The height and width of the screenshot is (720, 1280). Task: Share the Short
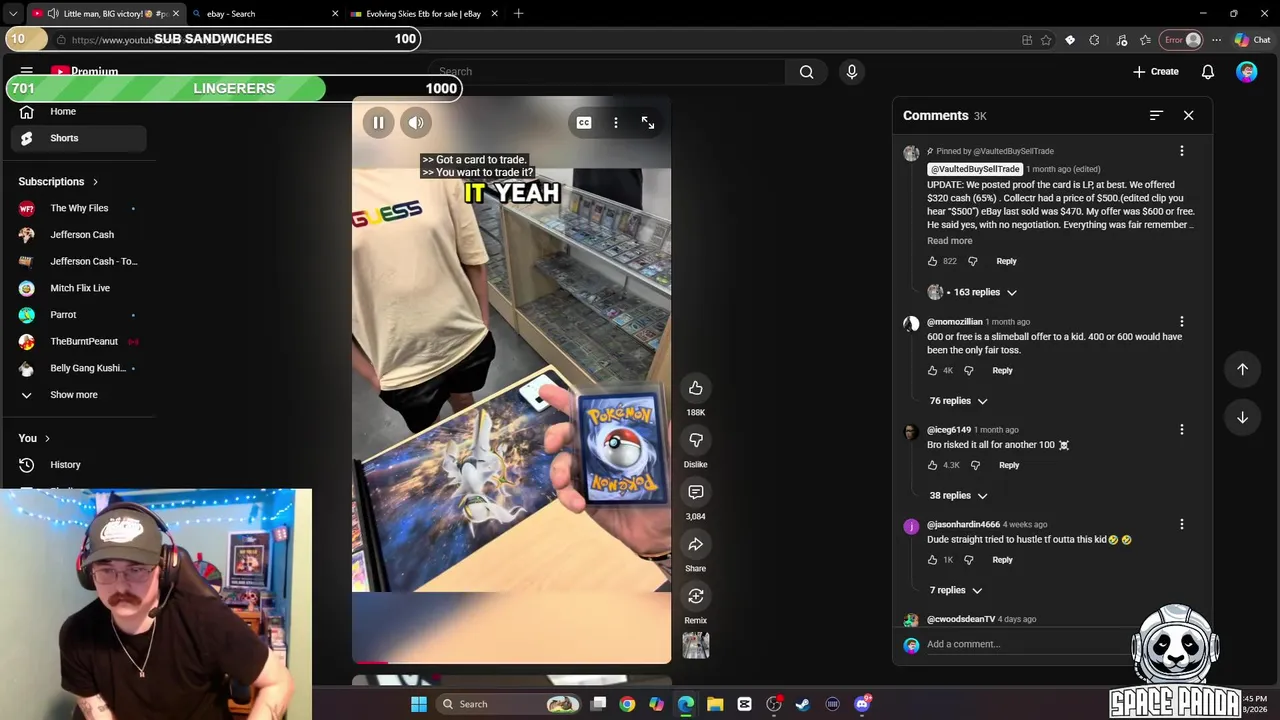[x=696, y=544]
